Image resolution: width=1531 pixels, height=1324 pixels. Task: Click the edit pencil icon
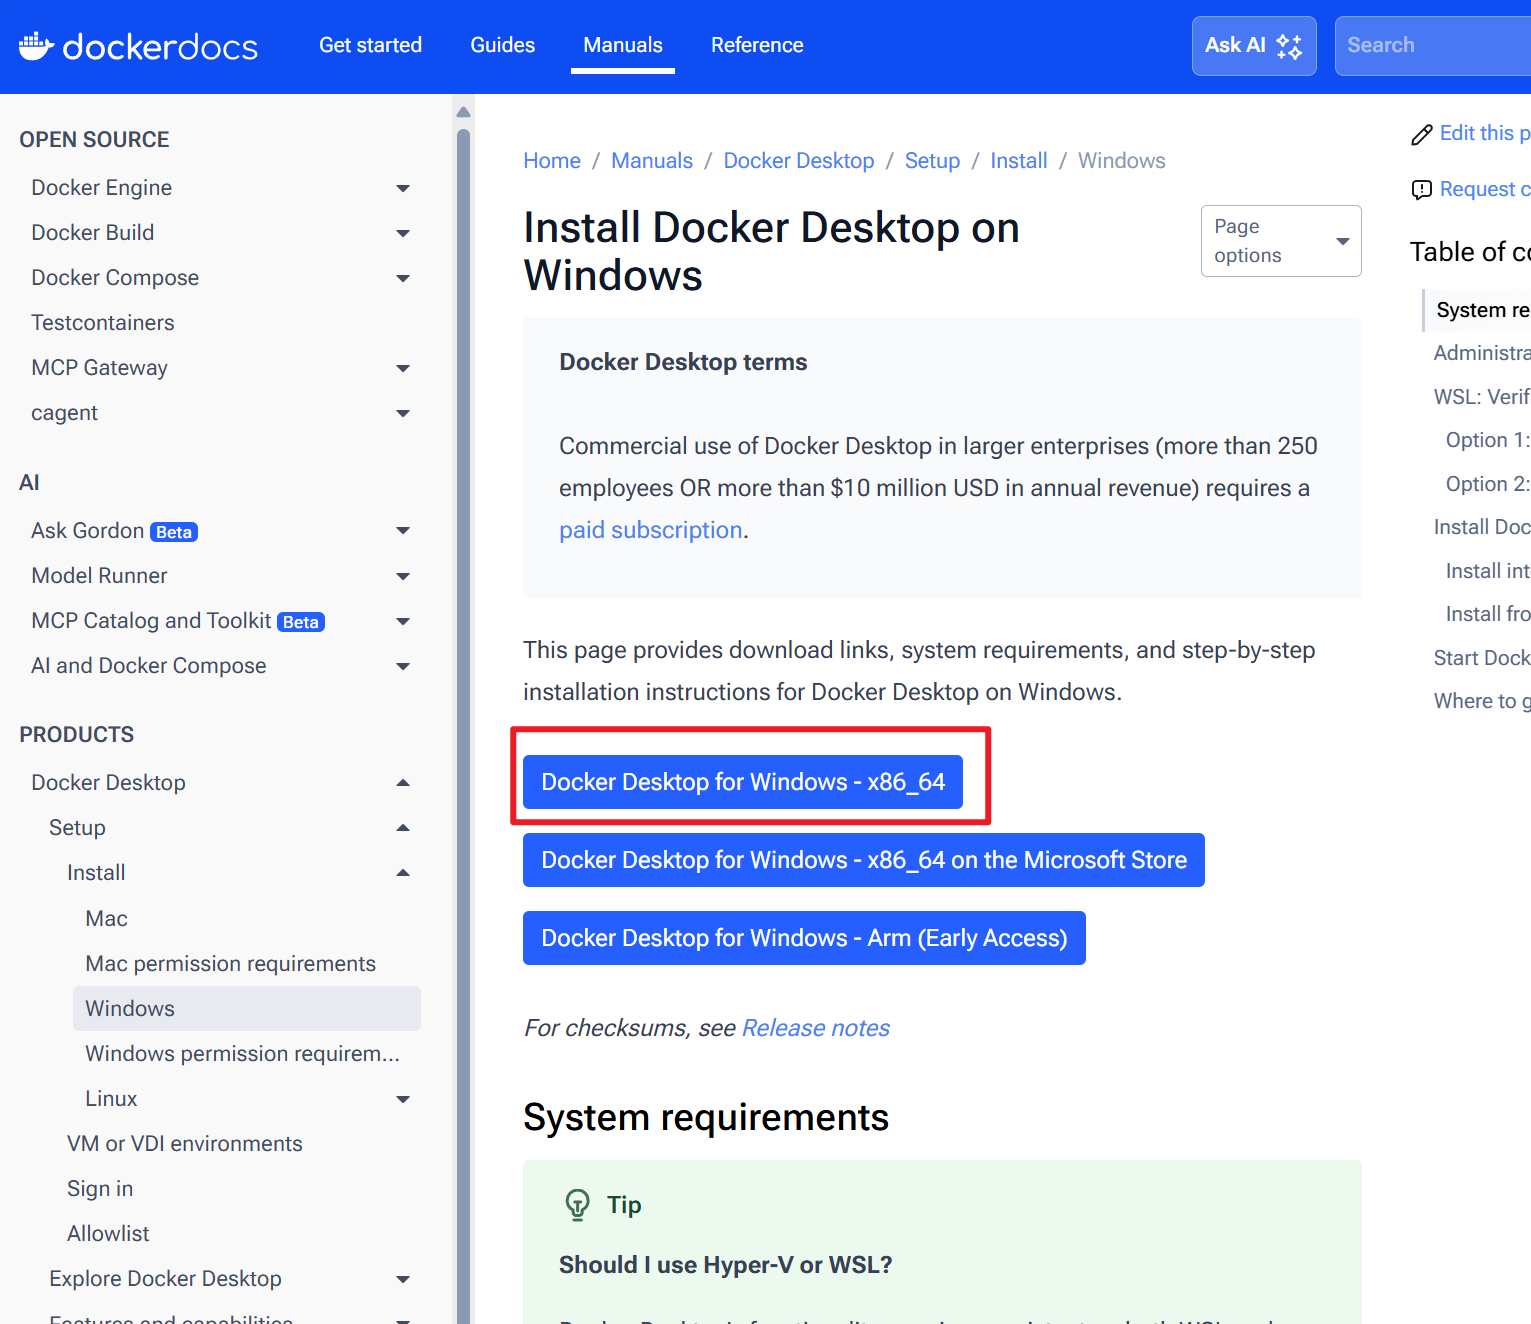click(x=1422, y=133)
